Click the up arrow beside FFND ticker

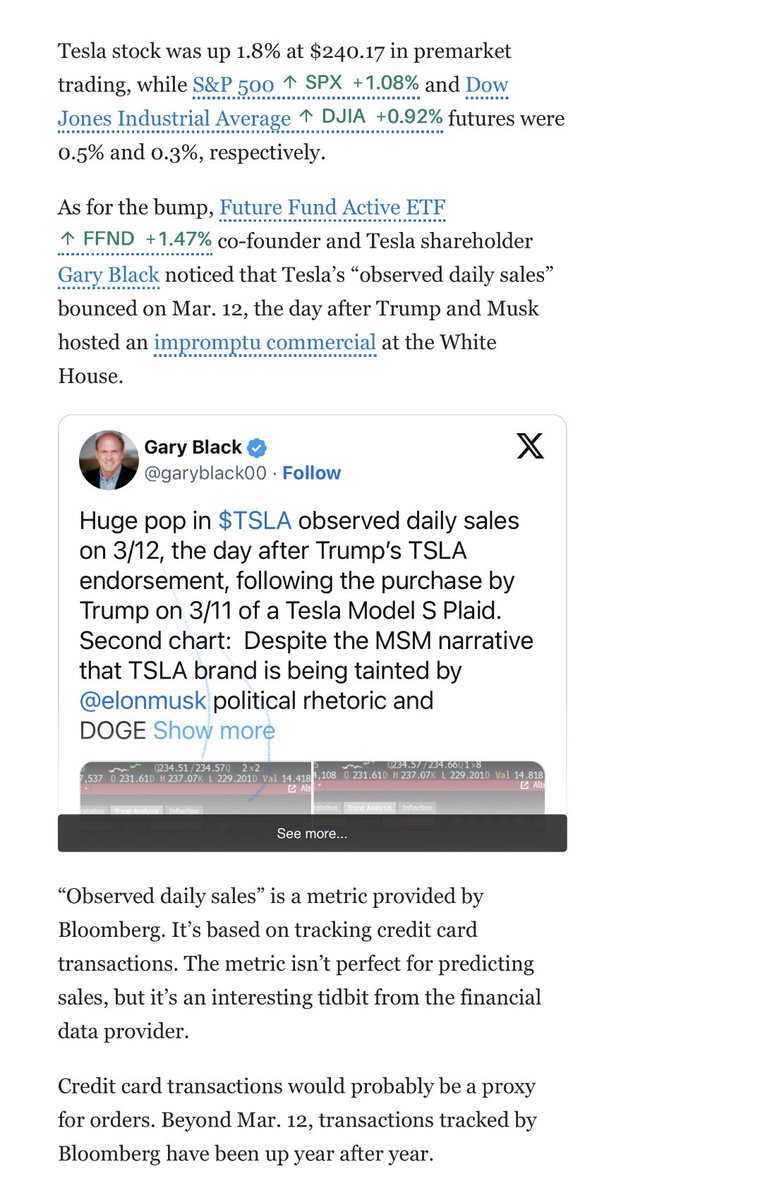tap(67, 240)
